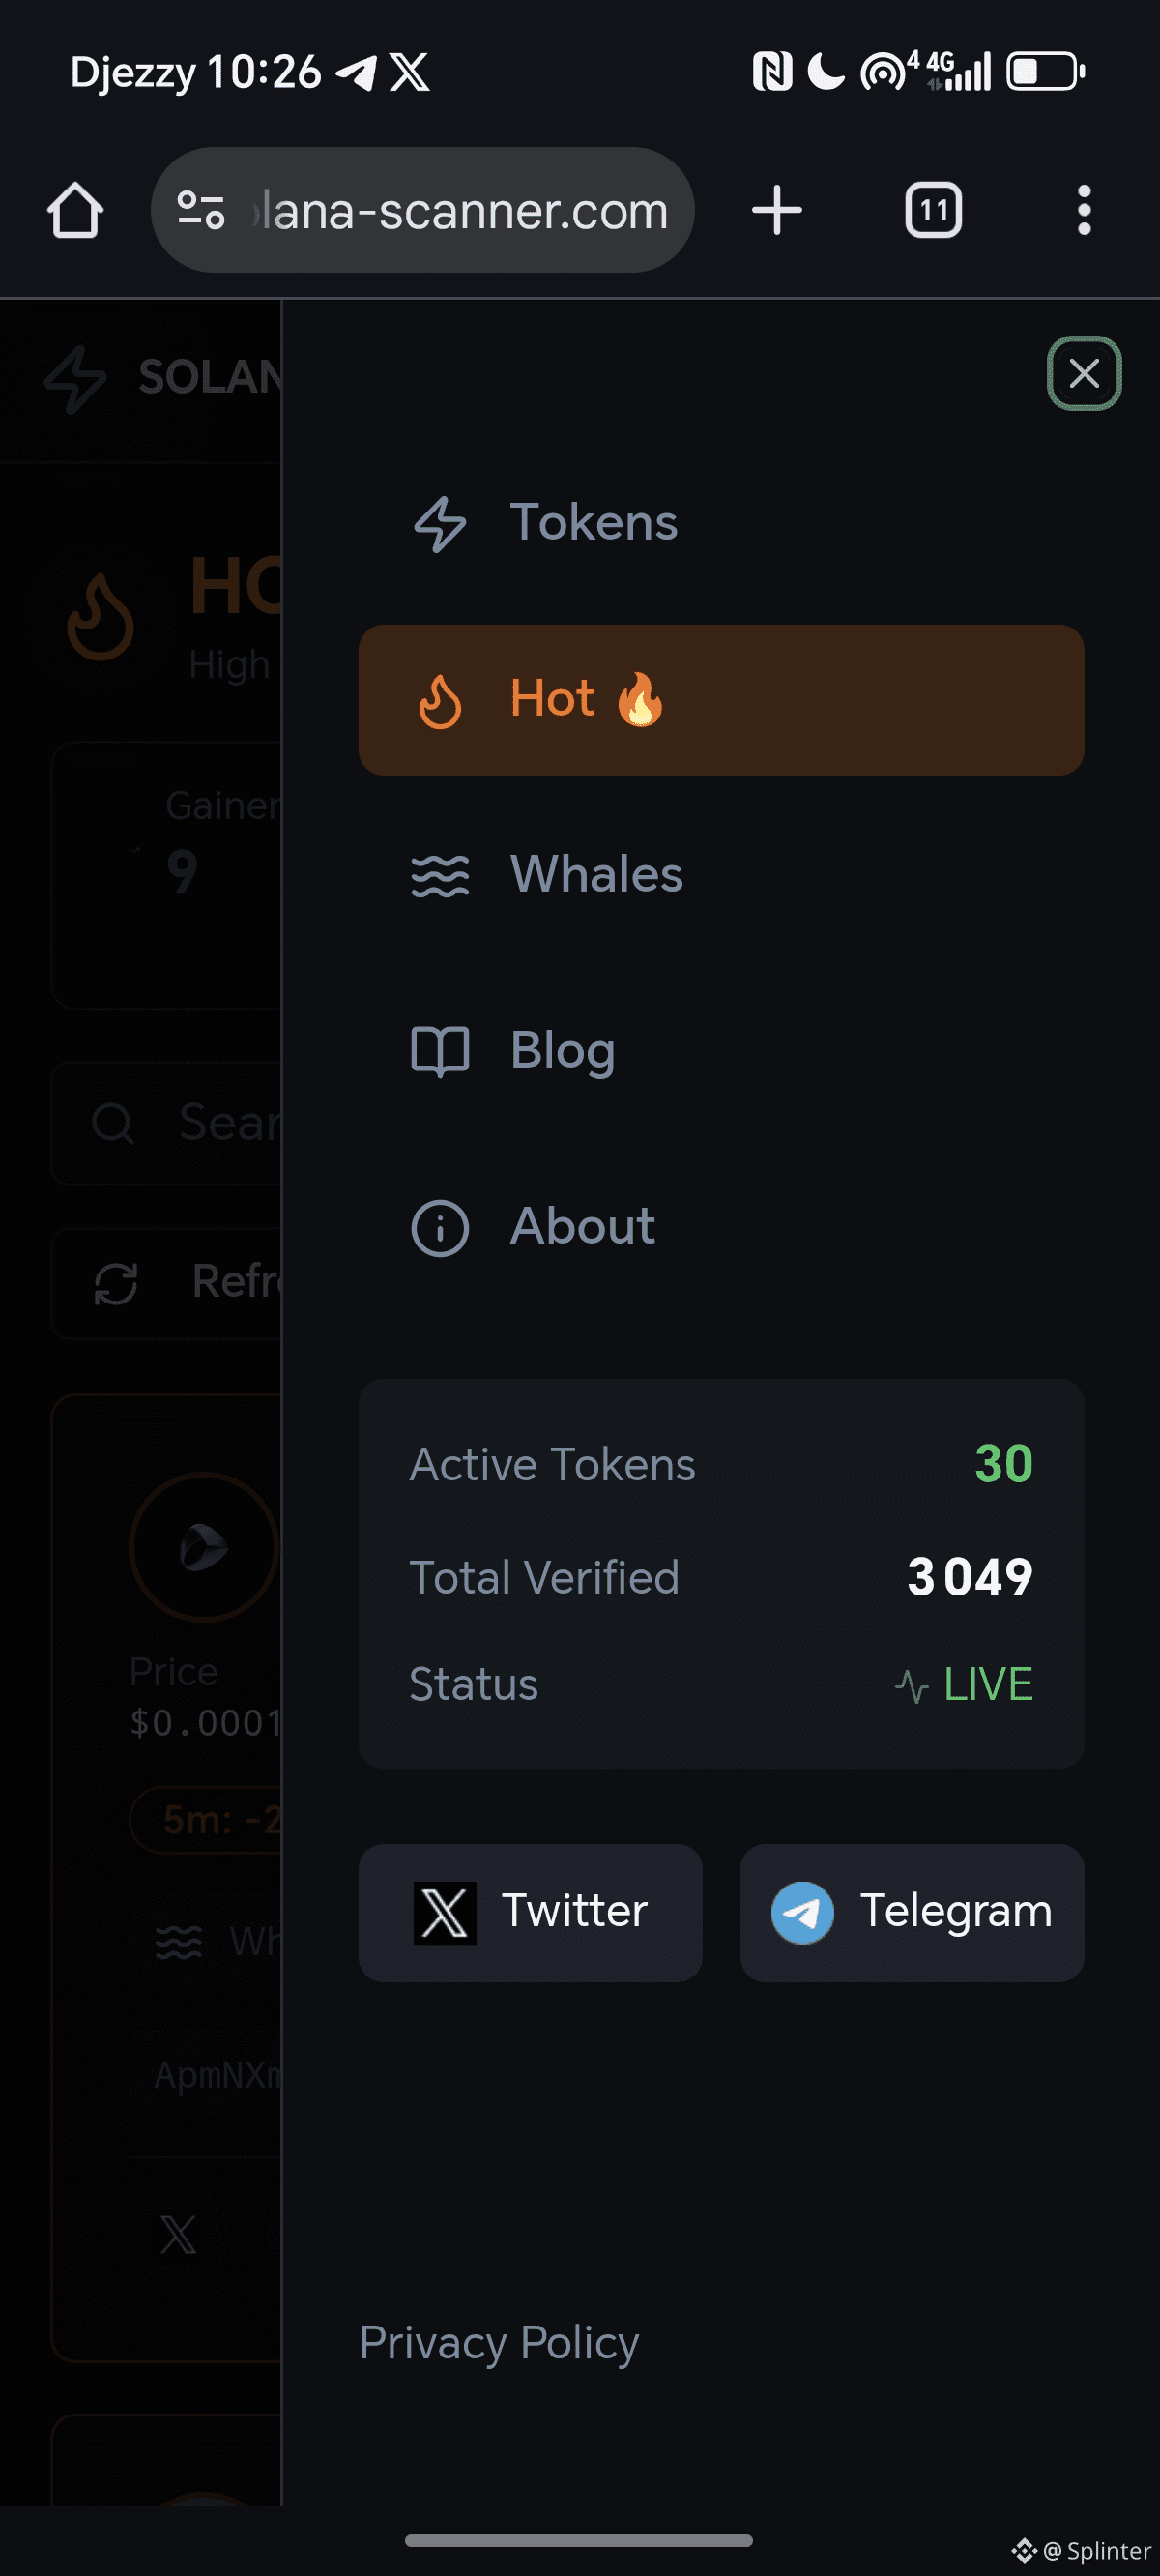This screenshot has height=2576, width=1160.
Task: Close the side navigation menu
Action: (x=1084, y=374)
